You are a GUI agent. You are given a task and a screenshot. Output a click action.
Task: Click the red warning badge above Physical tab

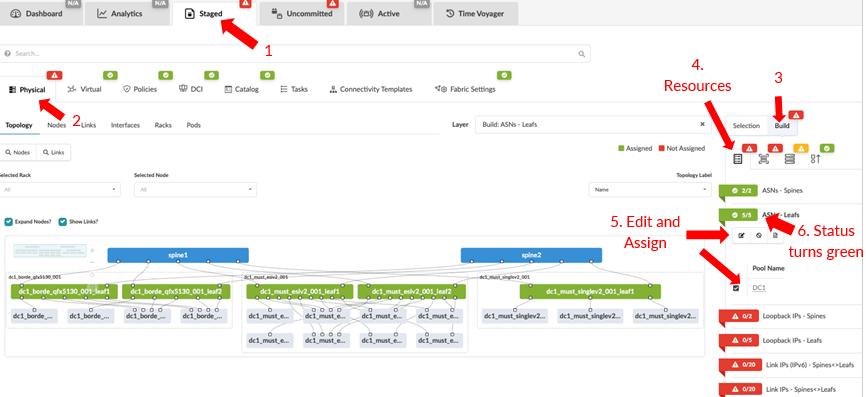[54, 75]
